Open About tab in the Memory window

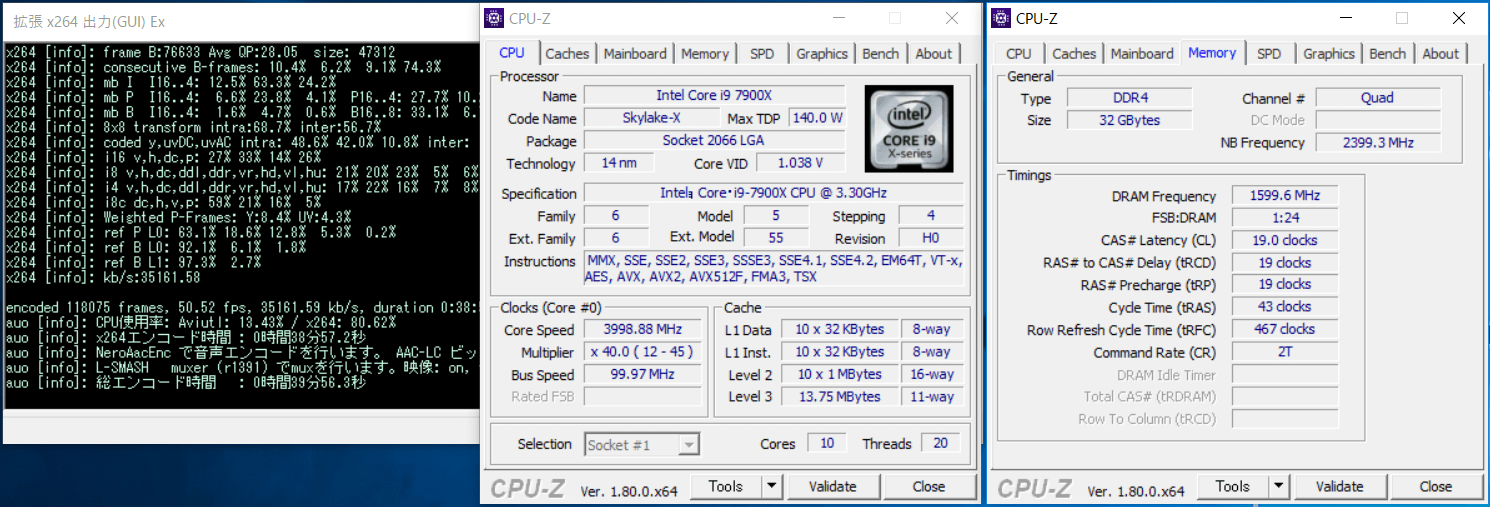(1441, 54)
